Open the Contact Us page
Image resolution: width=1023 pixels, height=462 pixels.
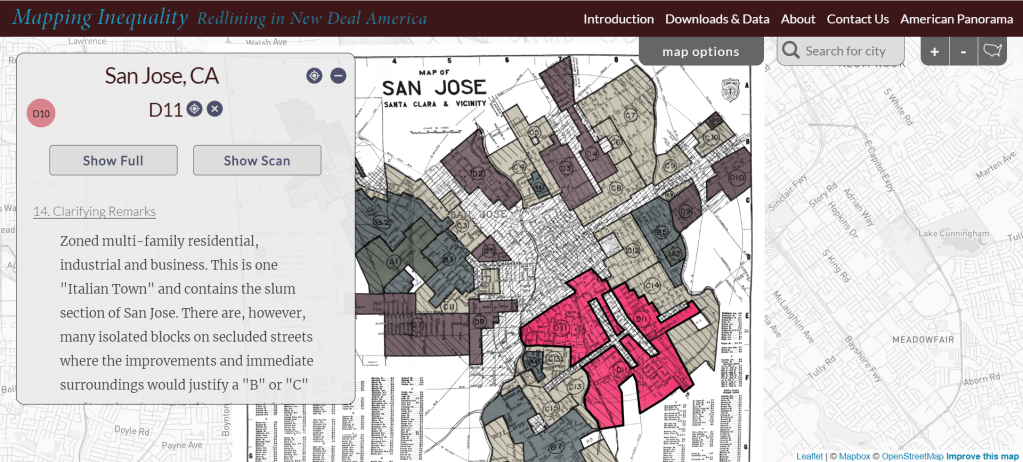857,19
